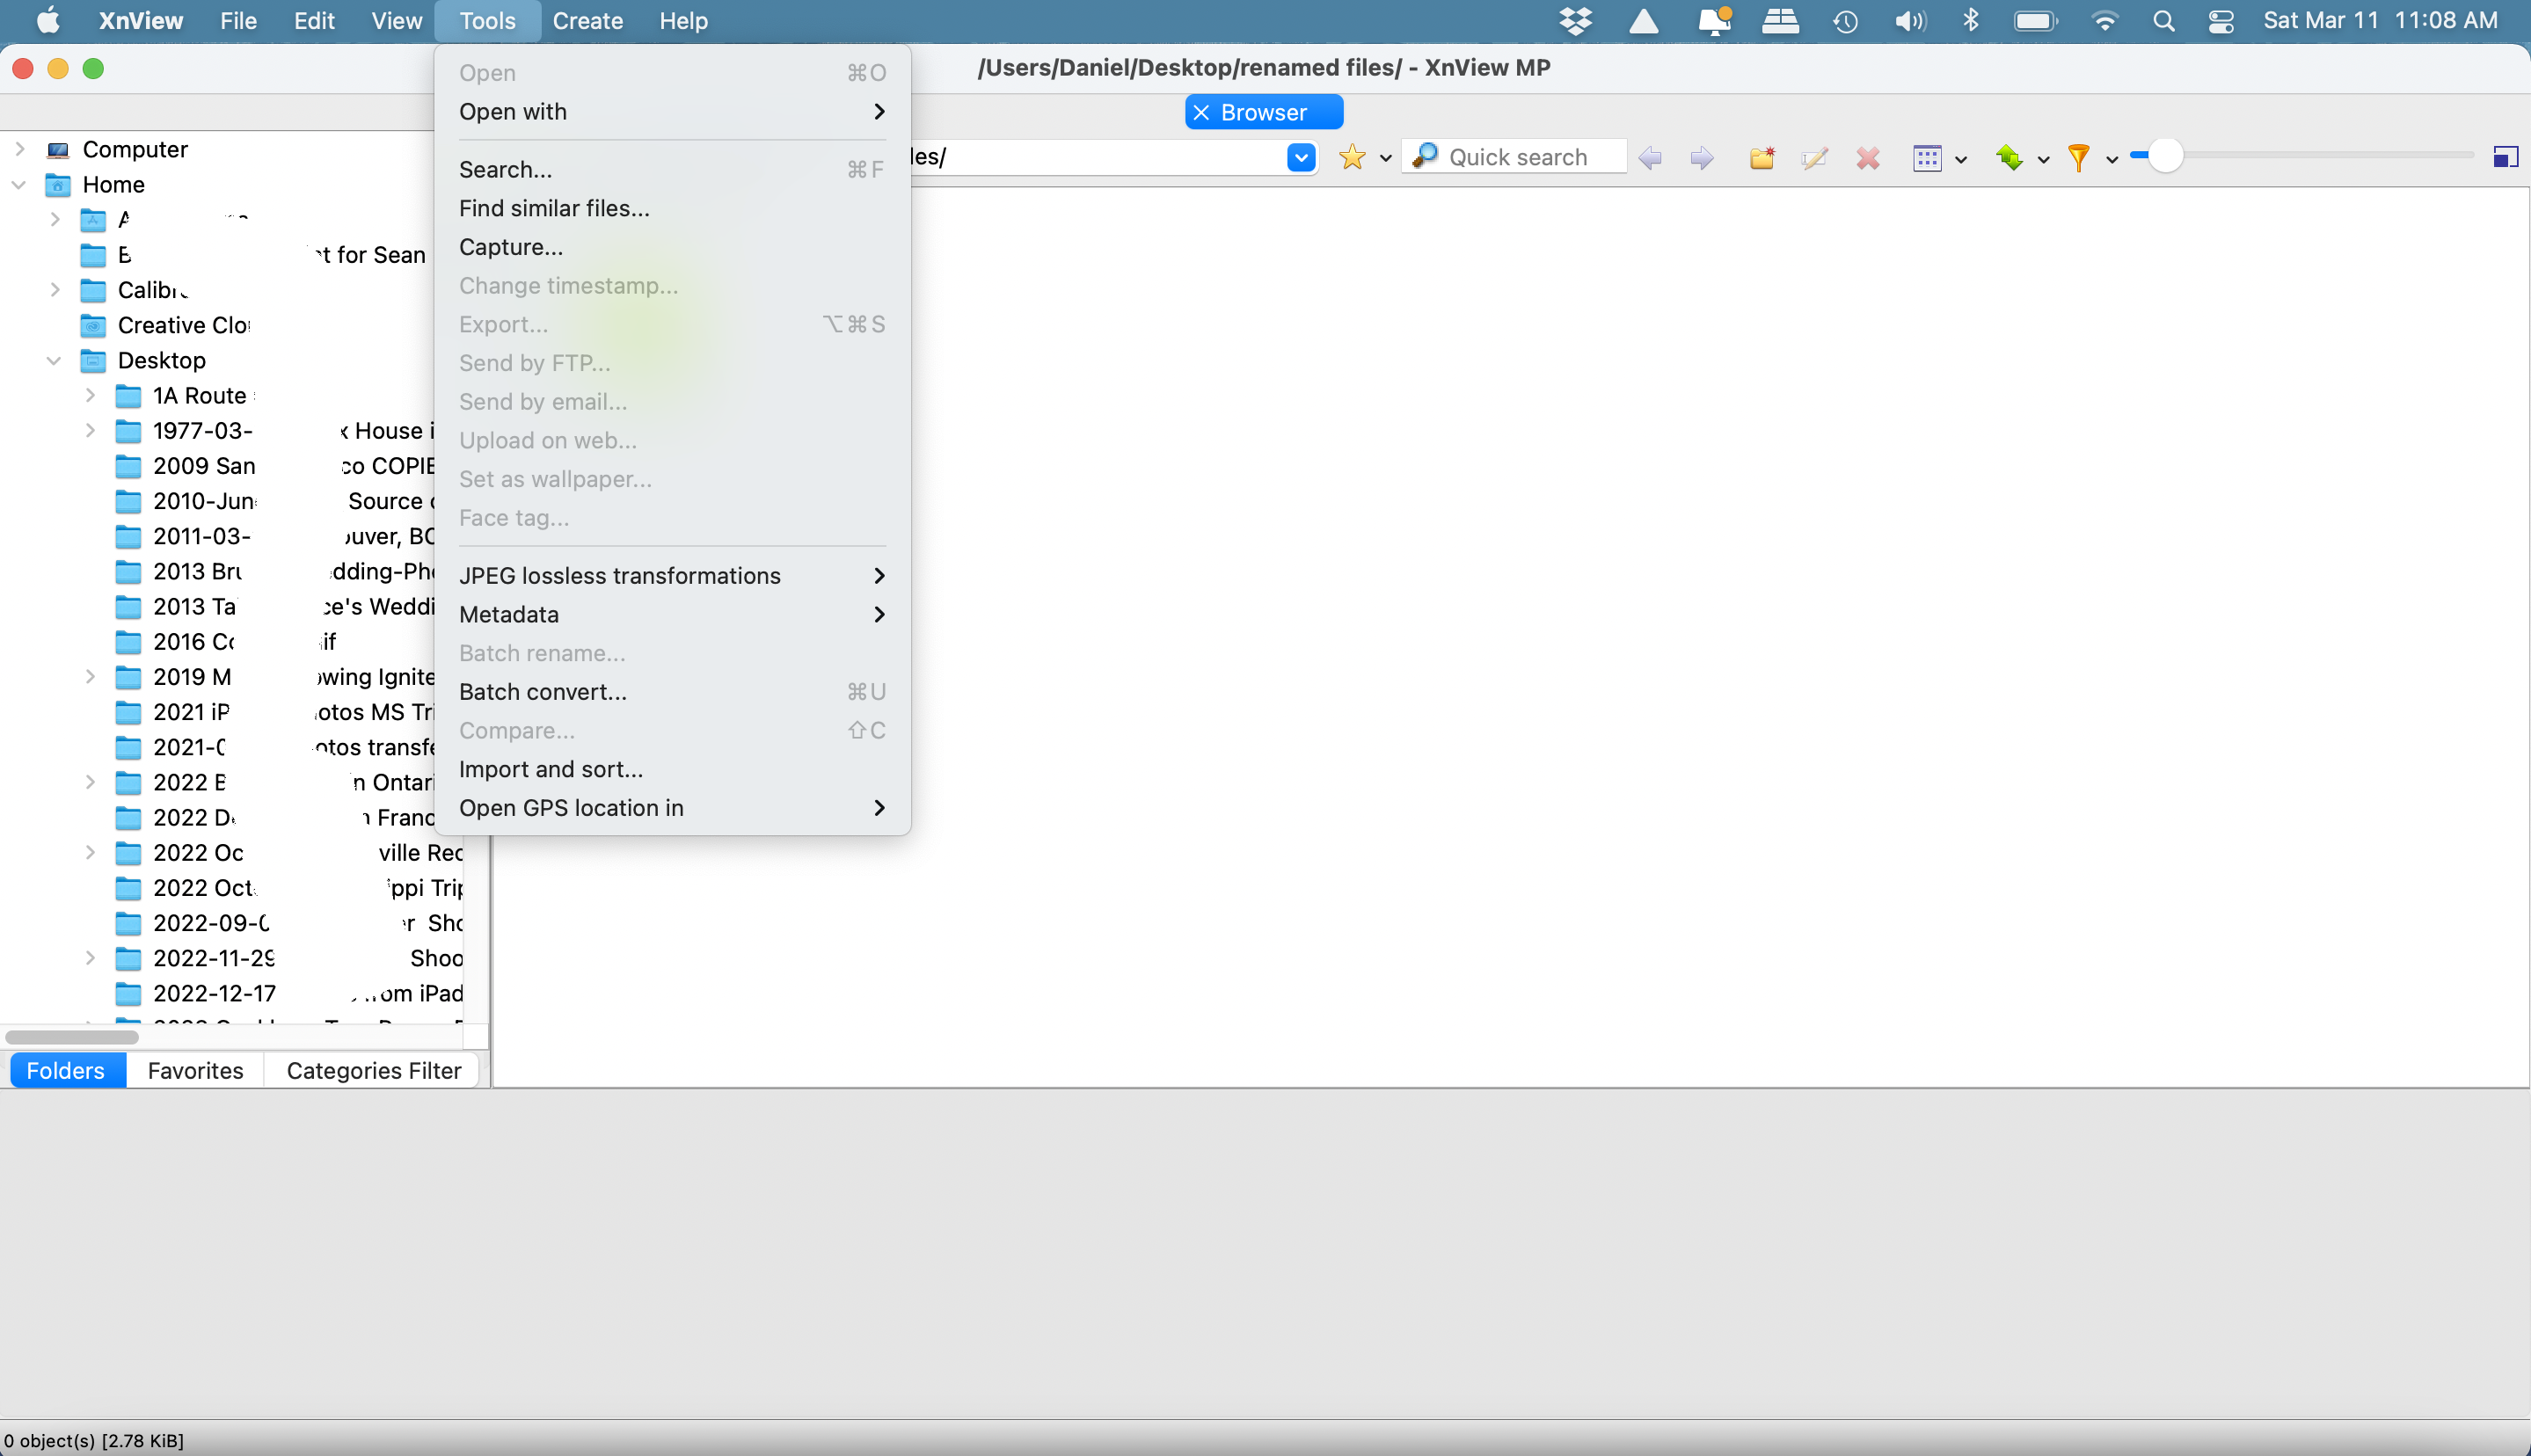Expand the Computer tree node

(19, 149)
